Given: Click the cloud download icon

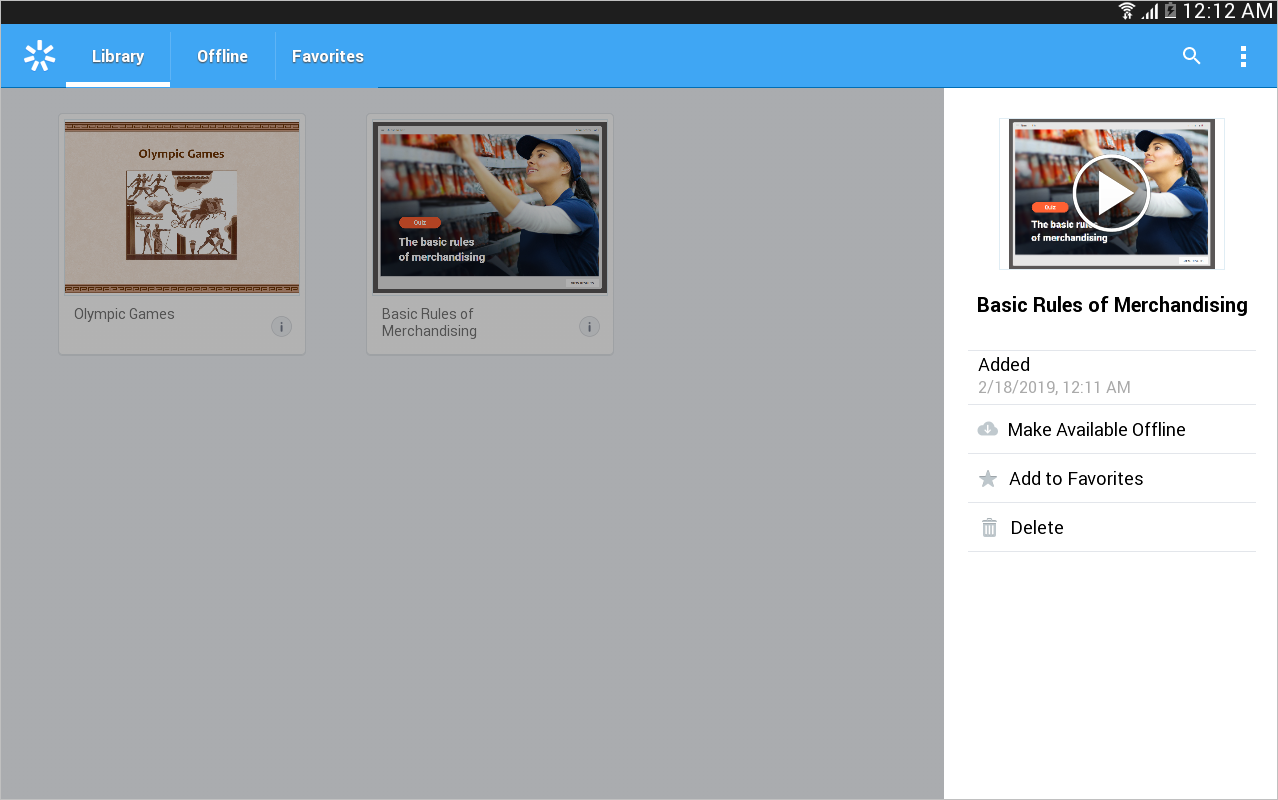Looking at the screenshot, I should pyautogui.click(x=987, y=430).
